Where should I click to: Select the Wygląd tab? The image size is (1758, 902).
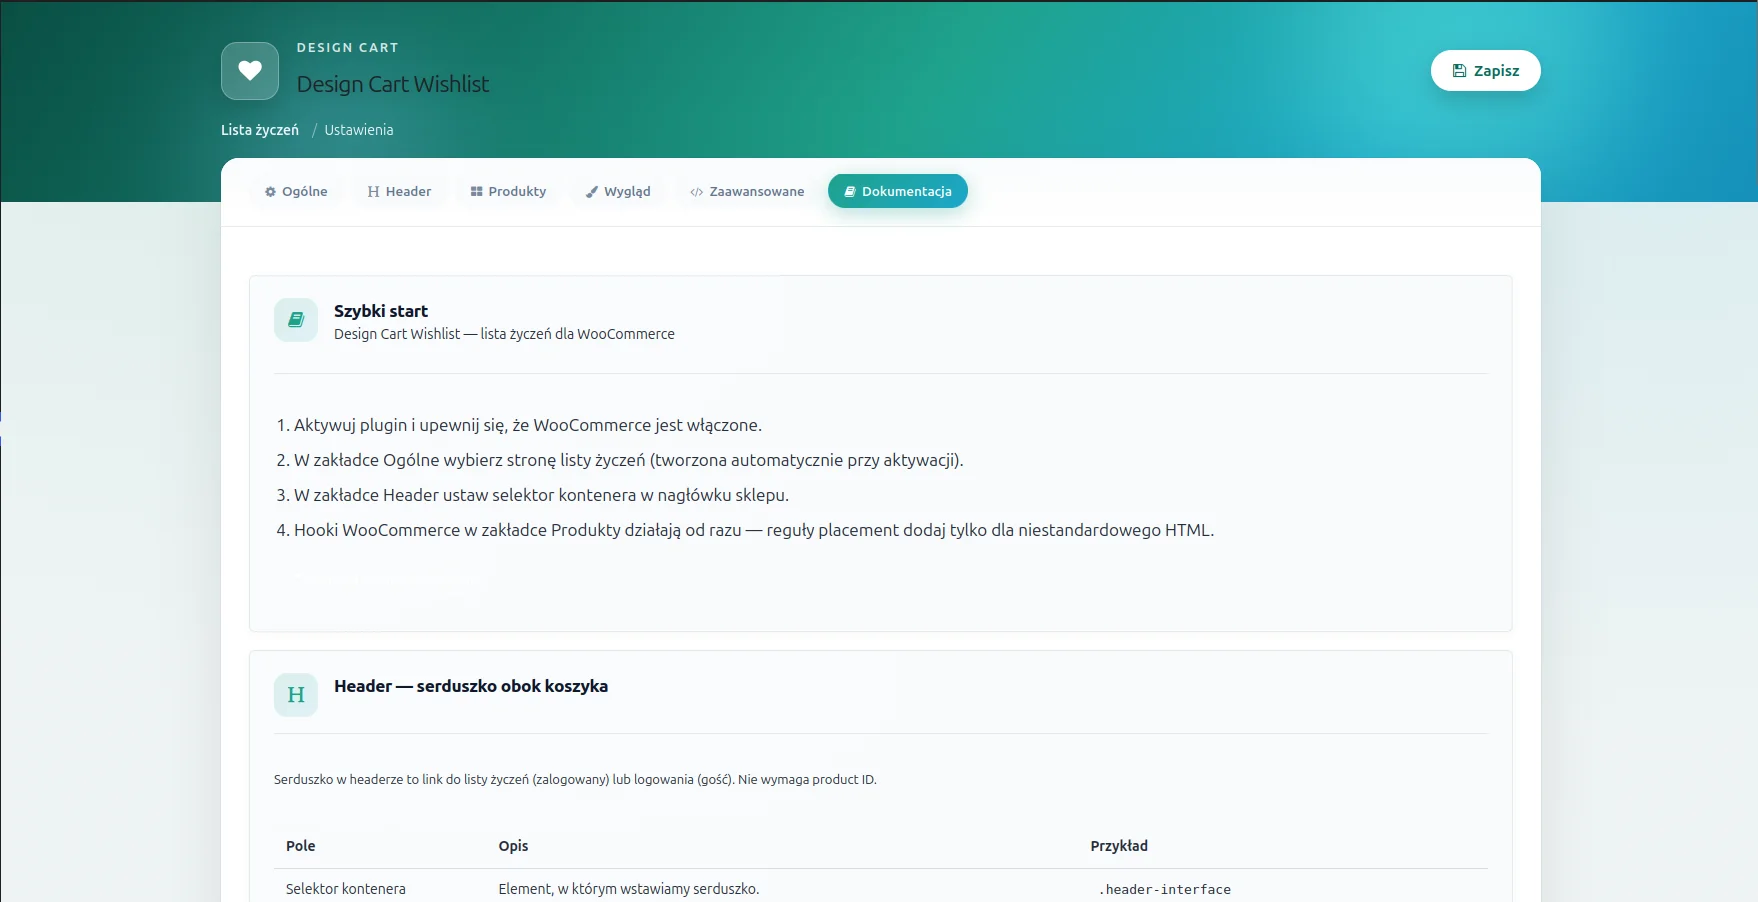click(618, 191)
